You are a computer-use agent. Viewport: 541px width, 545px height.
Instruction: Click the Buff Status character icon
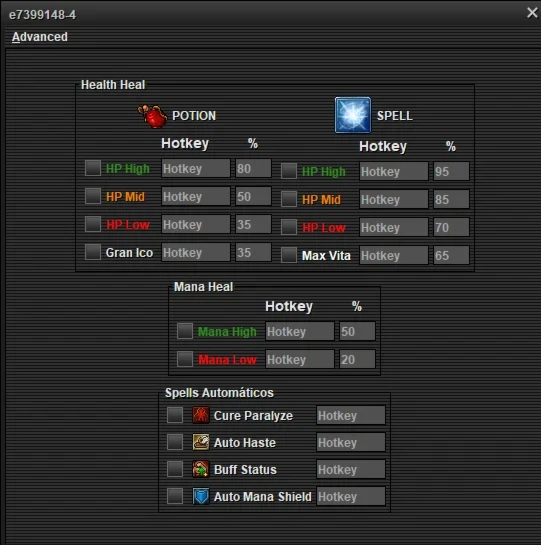click(x=201, y=469)
